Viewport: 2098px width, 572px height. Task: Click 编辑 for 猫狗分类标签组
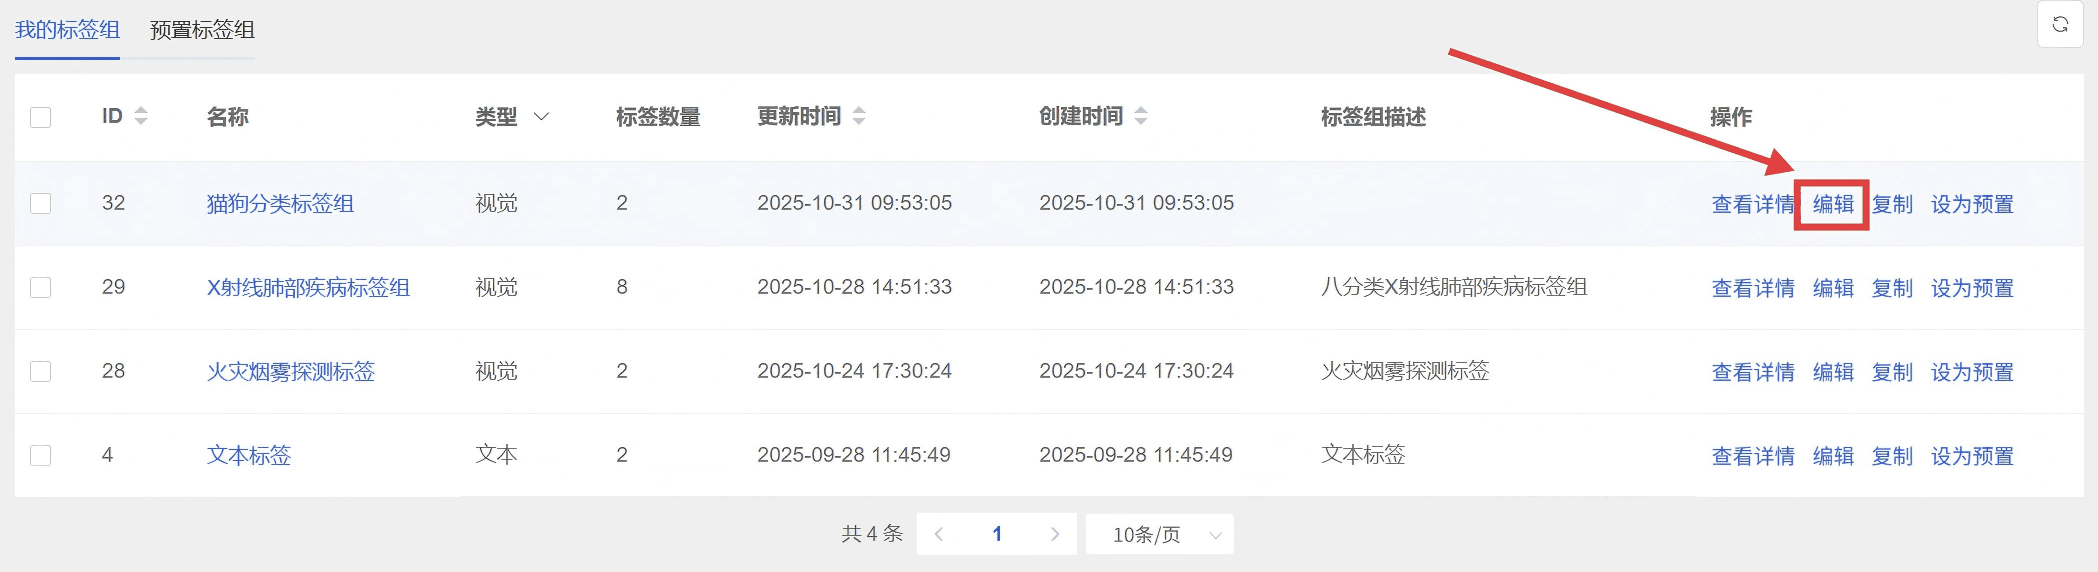tap(1832, 204)
